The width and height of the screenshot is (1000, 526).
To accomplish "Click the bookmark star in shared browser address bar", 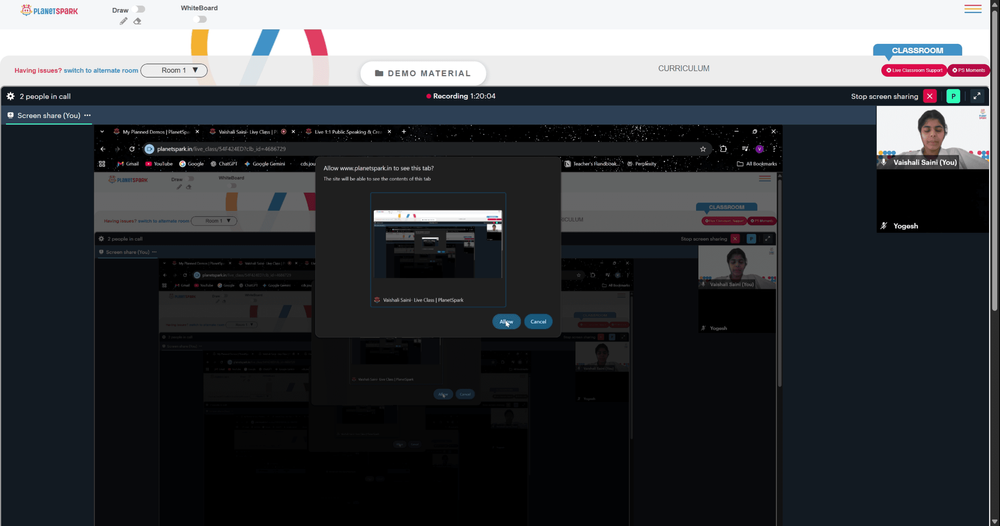I will pos(703,149).
